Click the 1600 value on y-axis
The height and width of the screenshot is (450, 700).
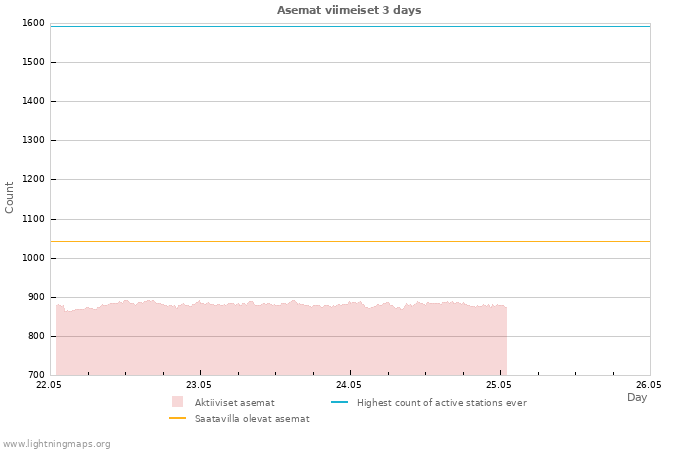point(33,23)
